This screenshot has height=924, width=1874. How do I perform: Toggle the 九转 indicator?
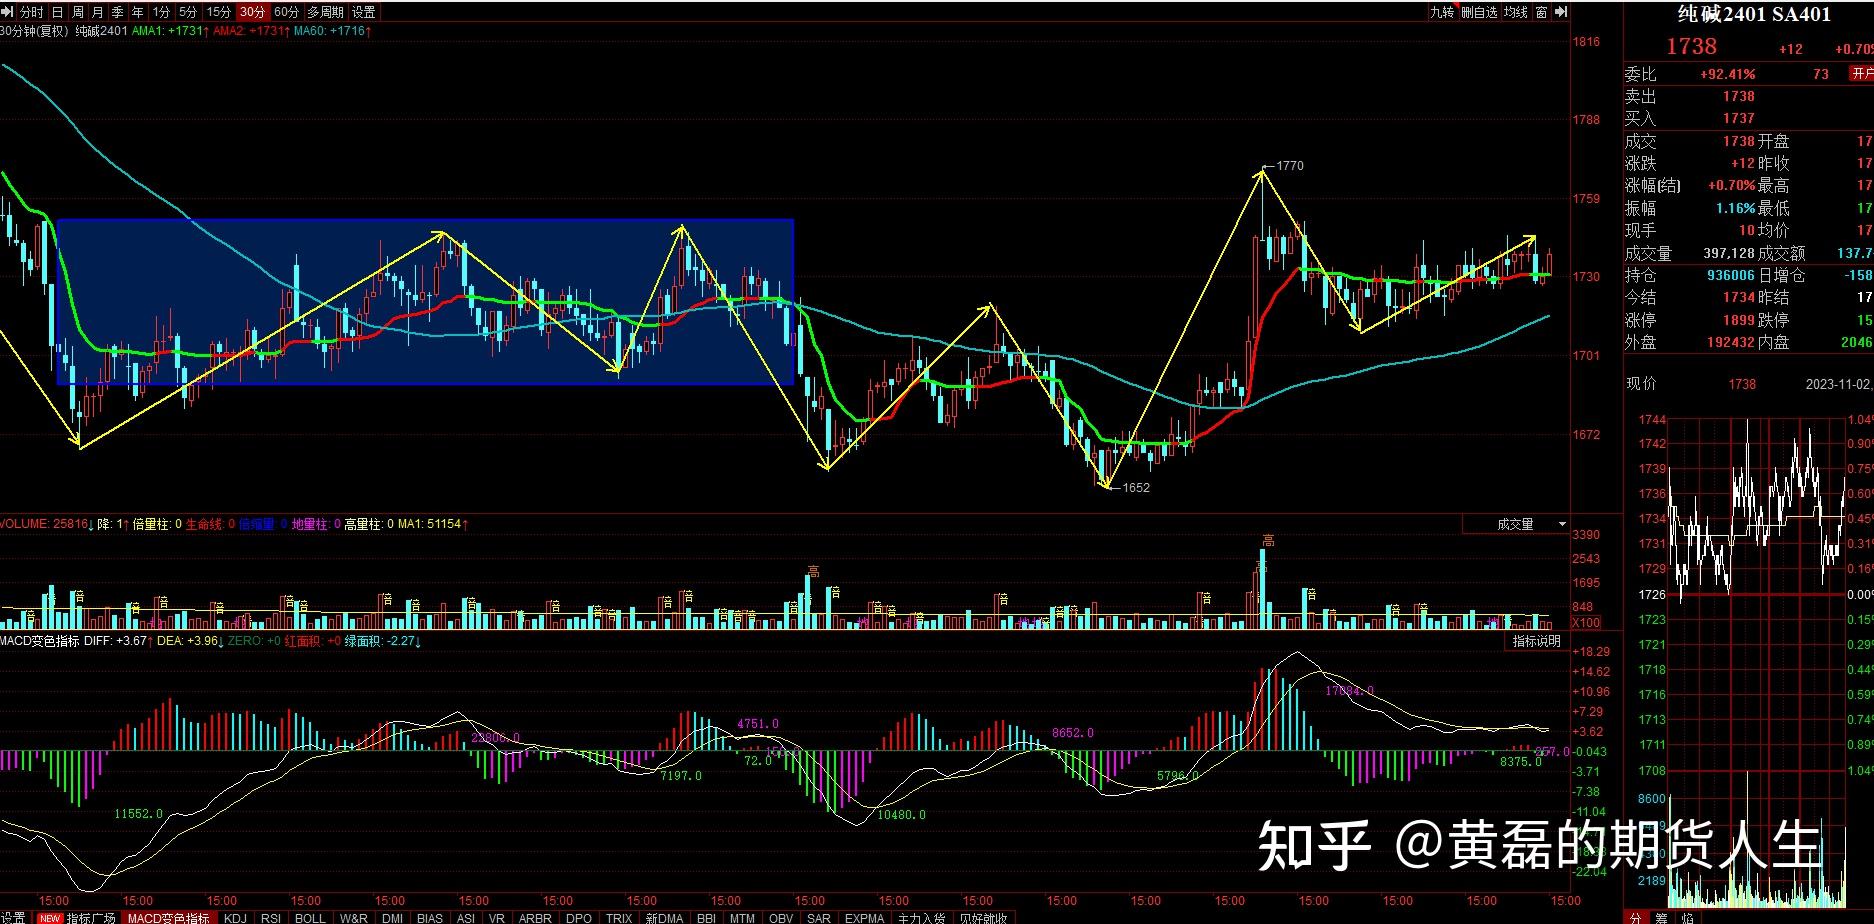click(x=1441, y=12)
